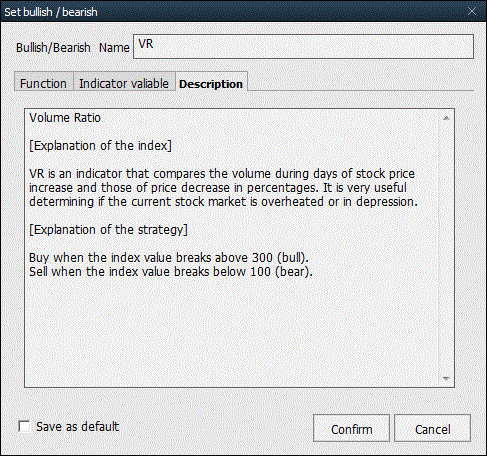Click the description scrollbar up arrow

click(446, 118)
